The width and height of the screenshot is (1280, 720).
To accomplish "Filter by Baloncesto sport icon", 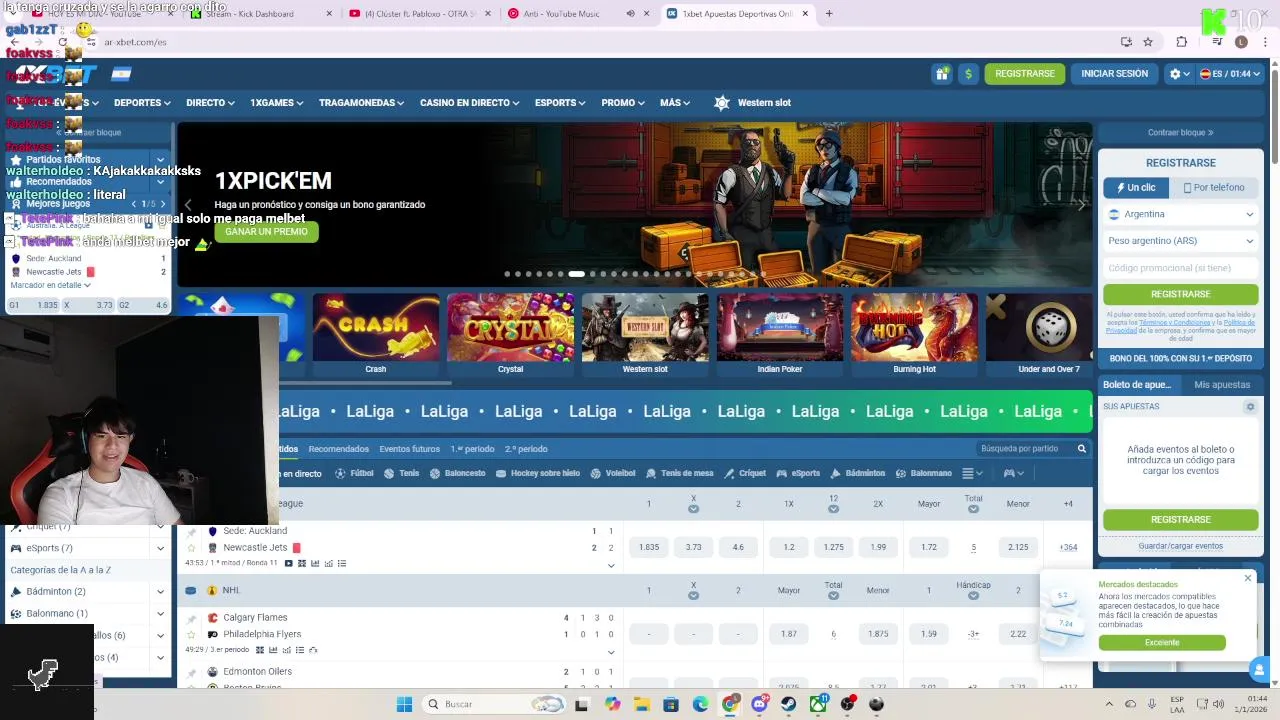I will [457, 473].
